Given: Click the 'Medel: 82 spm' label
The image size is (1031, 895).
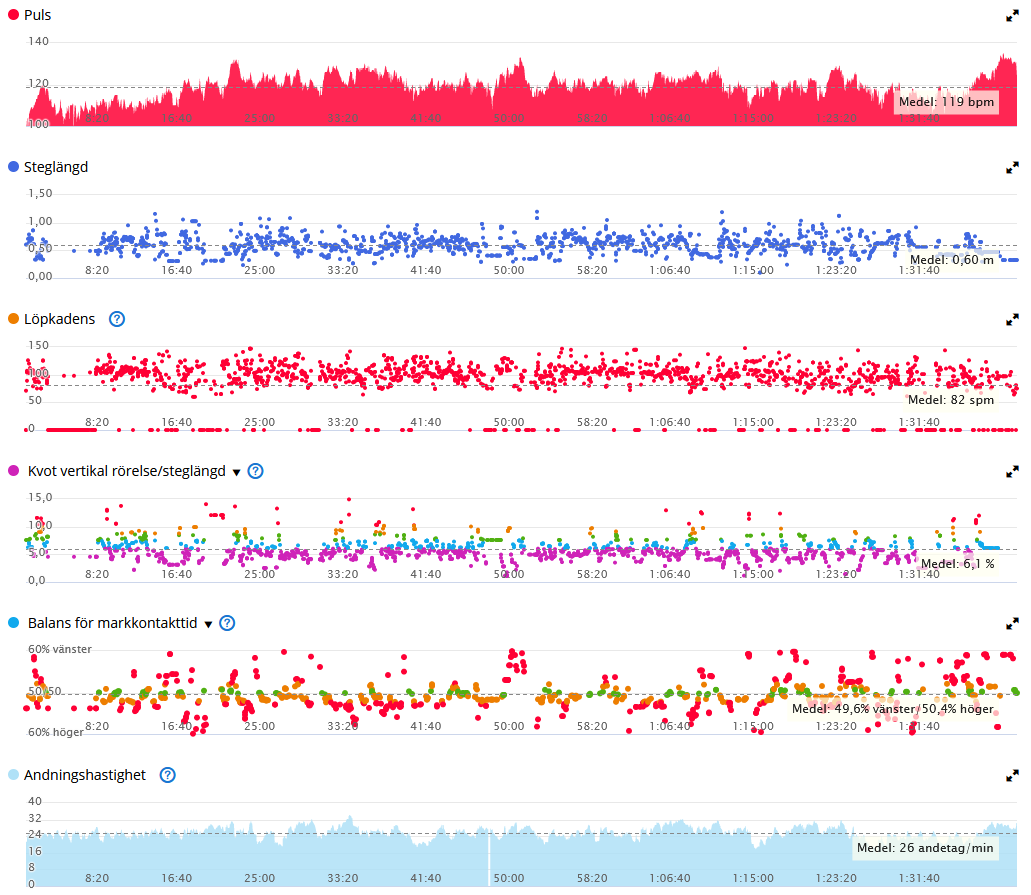Looking at the screenshot, I should [951, 399].
